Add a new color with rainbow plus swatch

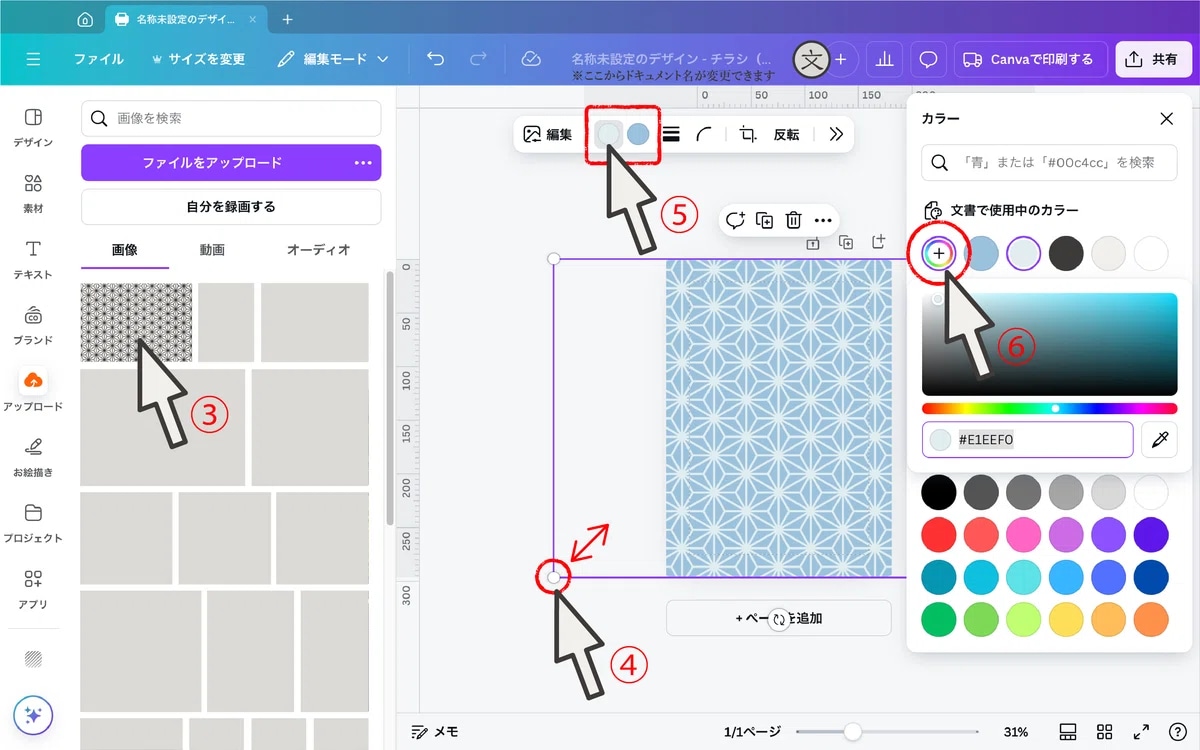click(x=938, y=253)
